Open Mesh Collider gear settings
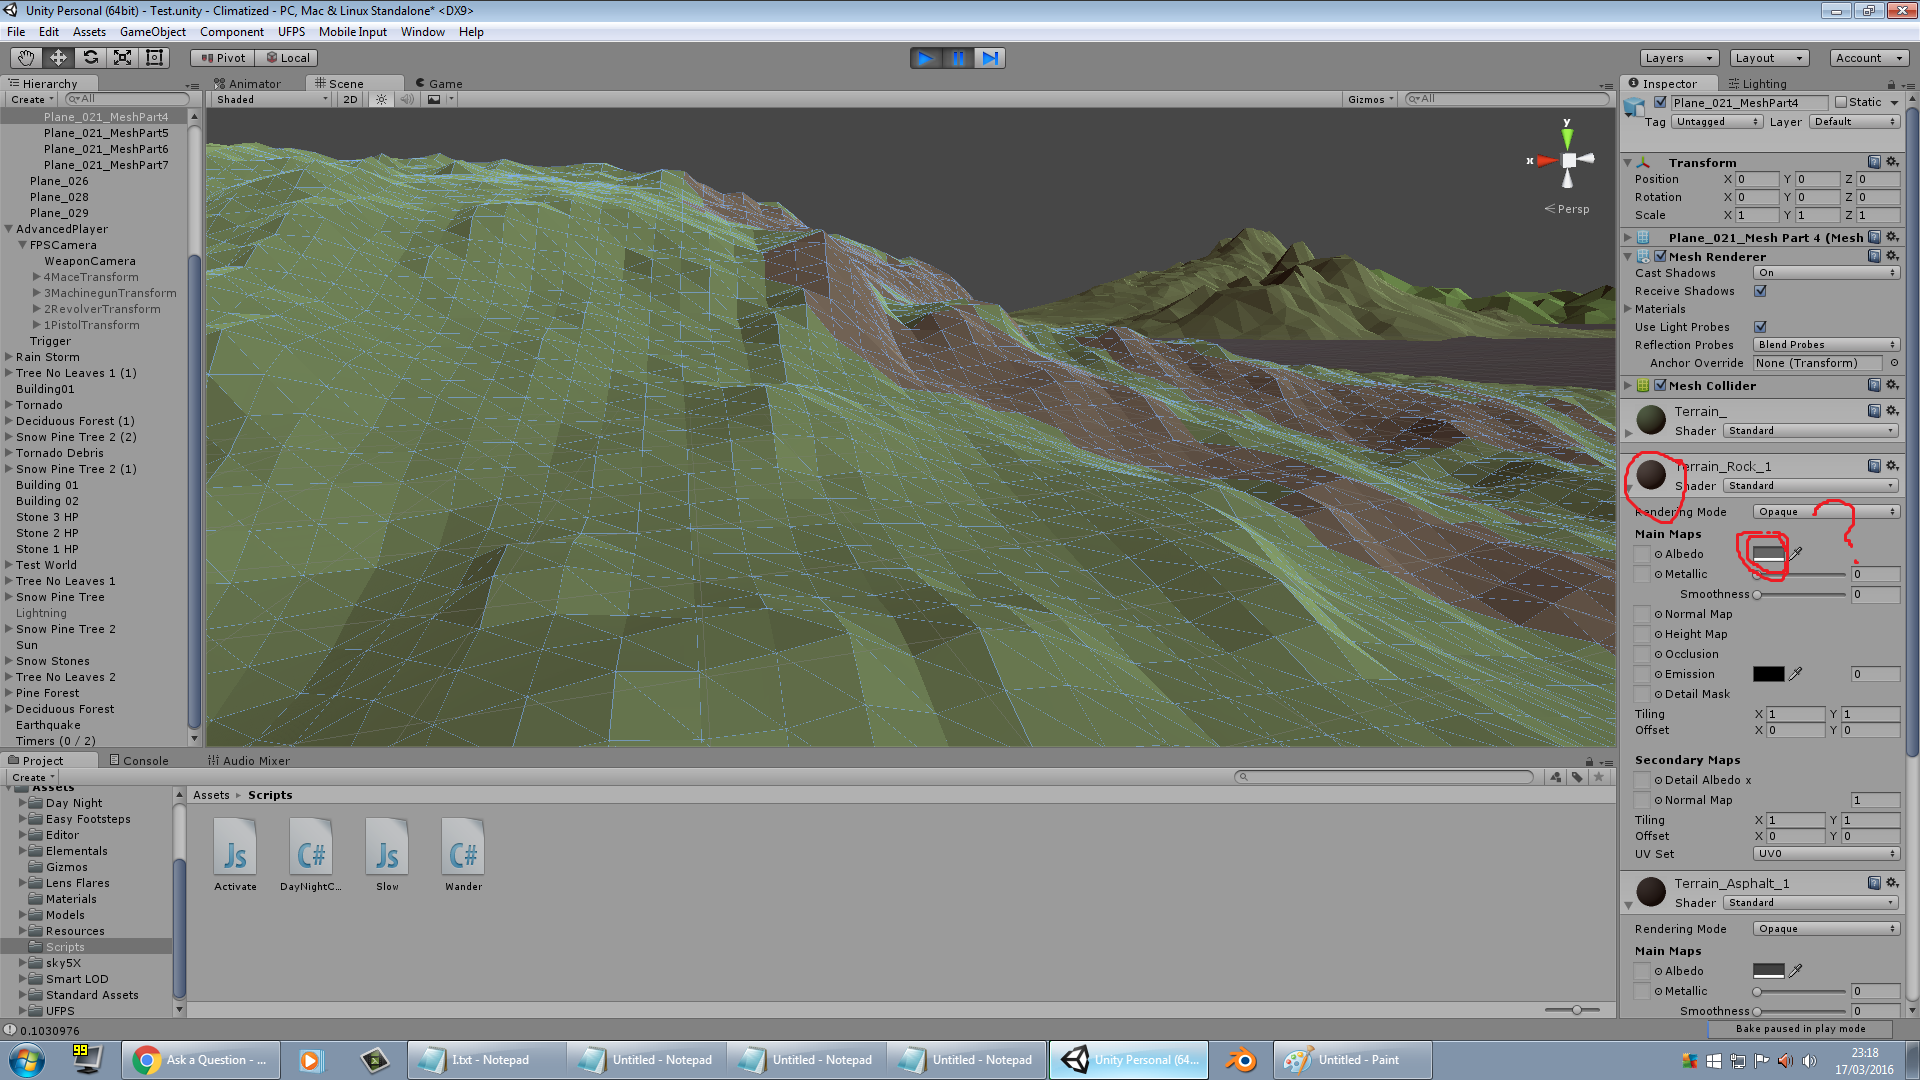The image size is (1920, 1089). 1892,385
